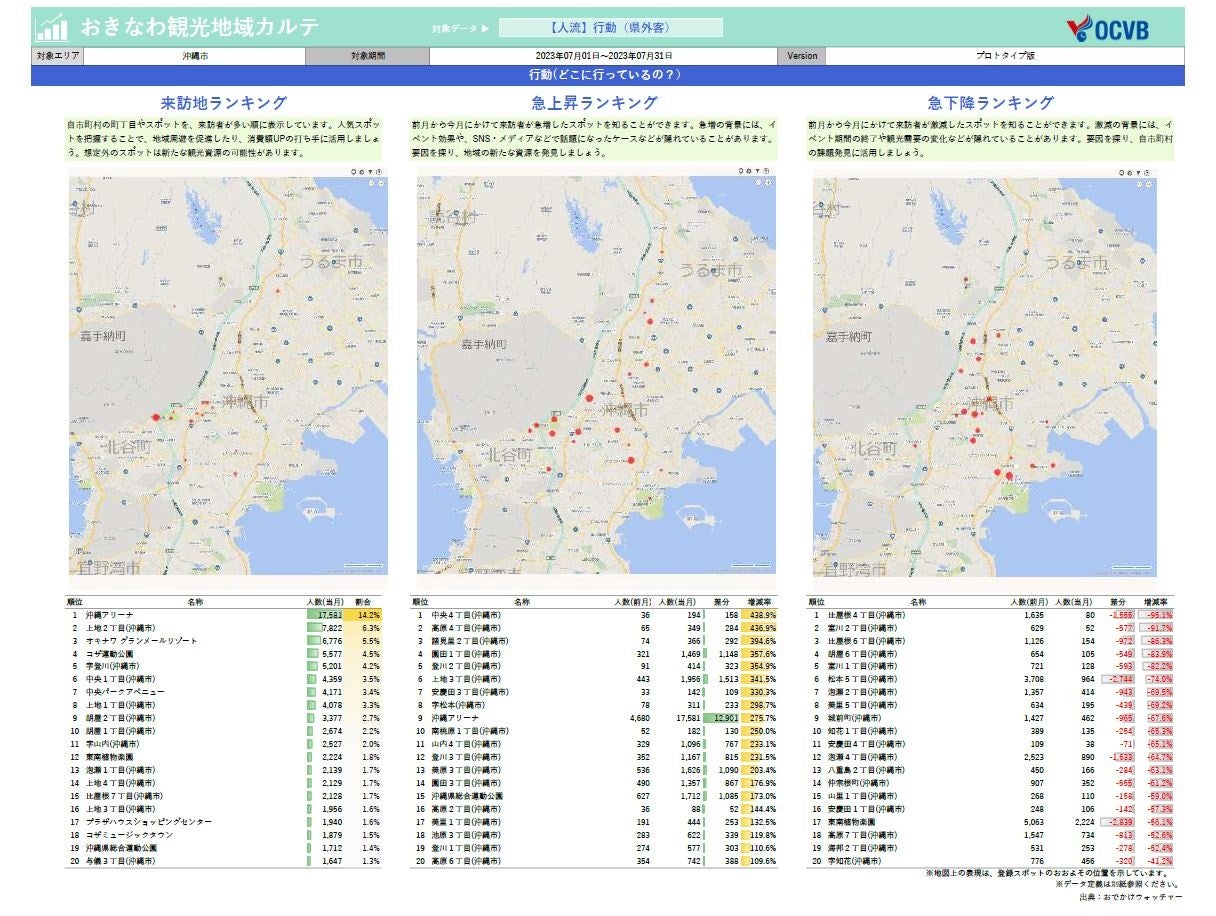This screenshot has height=916, width=1216.
Task: Sort by 増減率 column in the 急上昇ランキング table
Action: pyautogui.click(x=758, y=603)
